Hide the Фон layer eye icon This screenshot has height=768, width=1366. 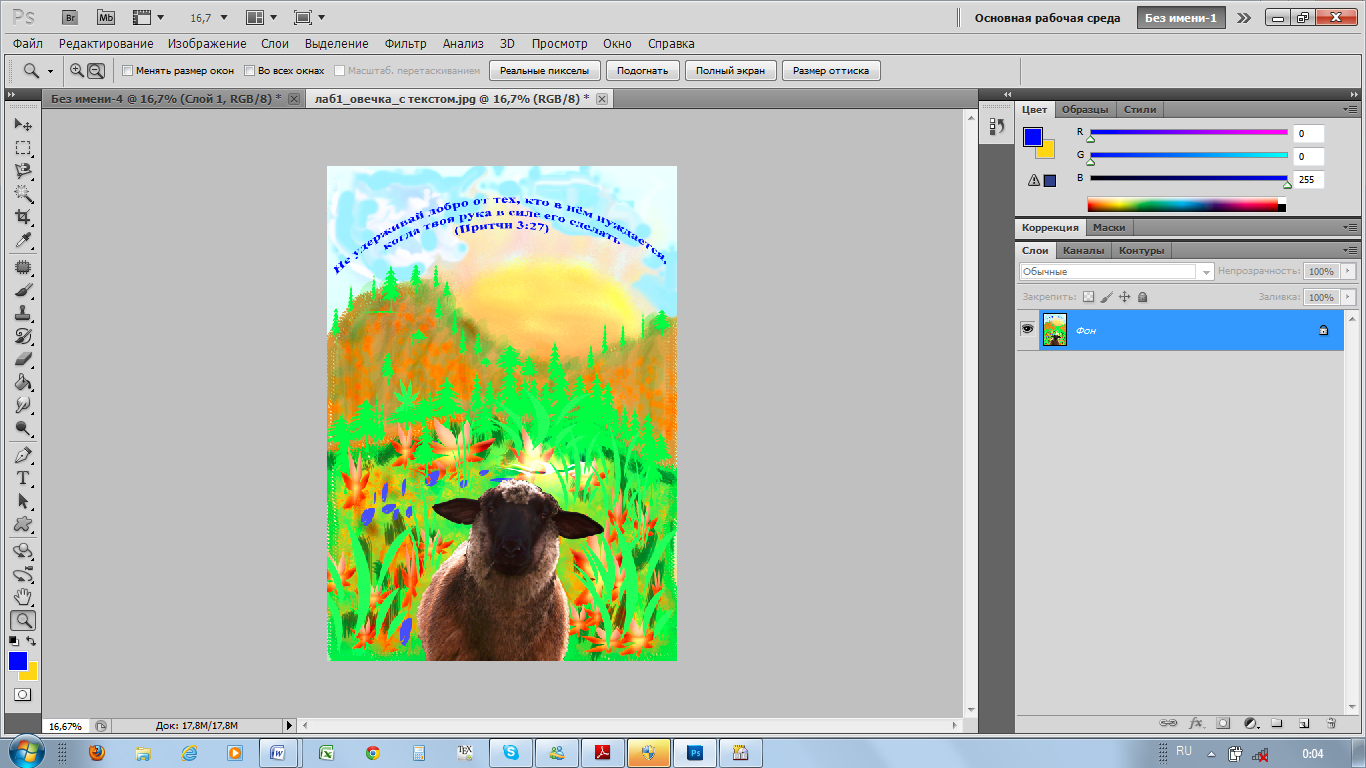1027,329
